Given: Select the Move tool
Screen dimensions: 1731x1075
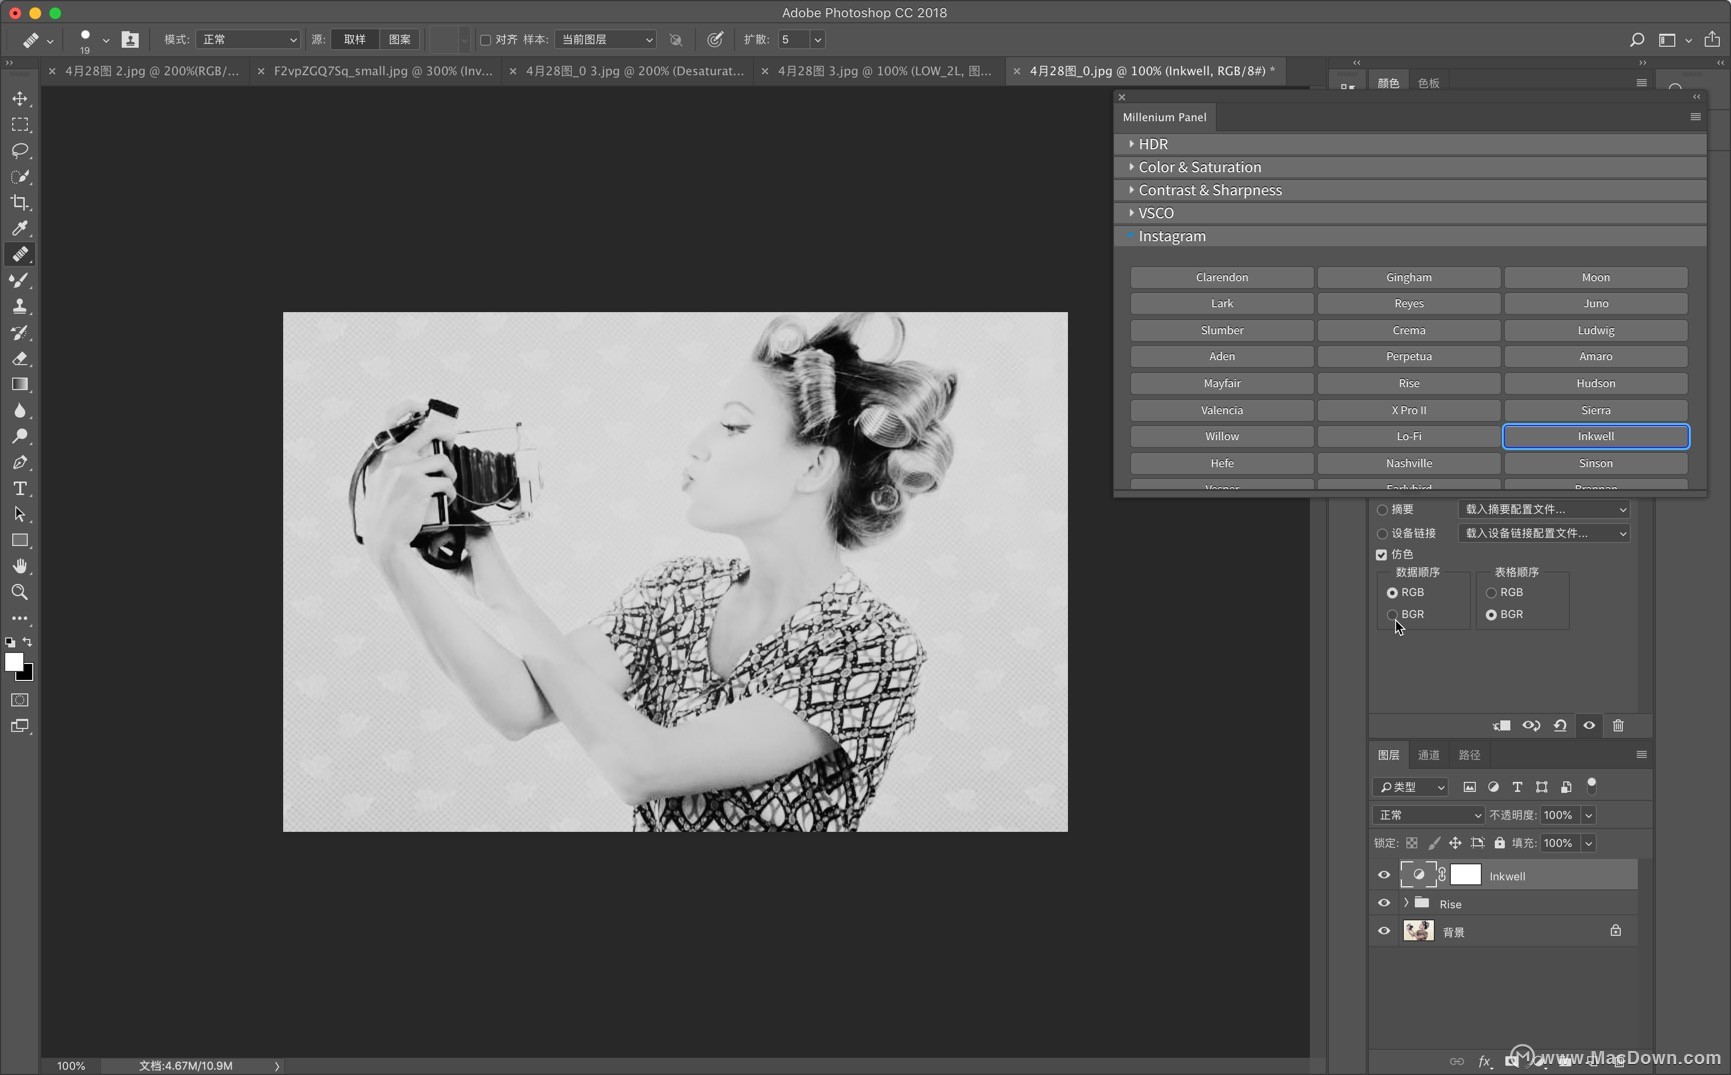Looking at the screenshot, I should 20,98.
